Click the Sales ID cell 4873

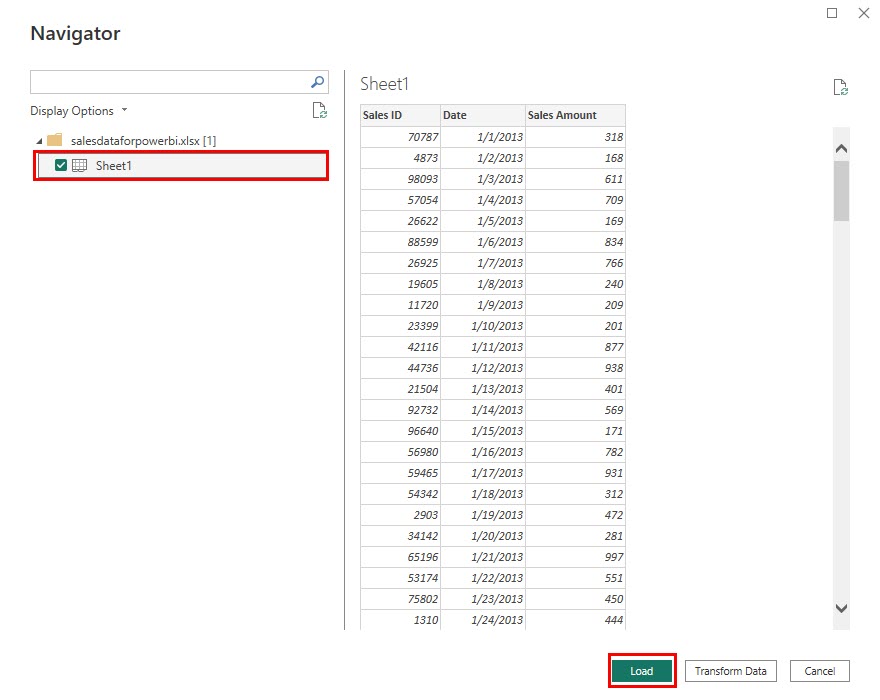point(400,158)
